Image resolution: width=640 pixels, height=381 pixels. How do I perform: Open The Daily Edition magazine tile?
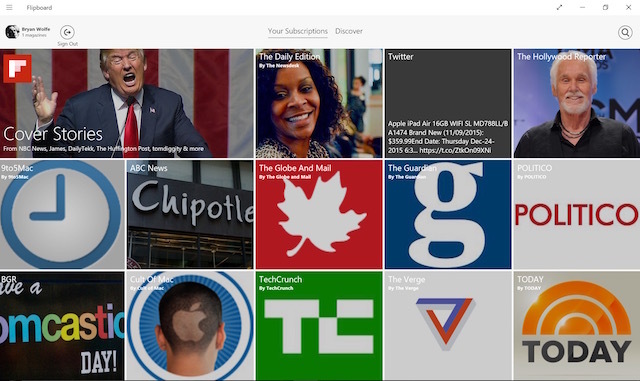point(319,103)
